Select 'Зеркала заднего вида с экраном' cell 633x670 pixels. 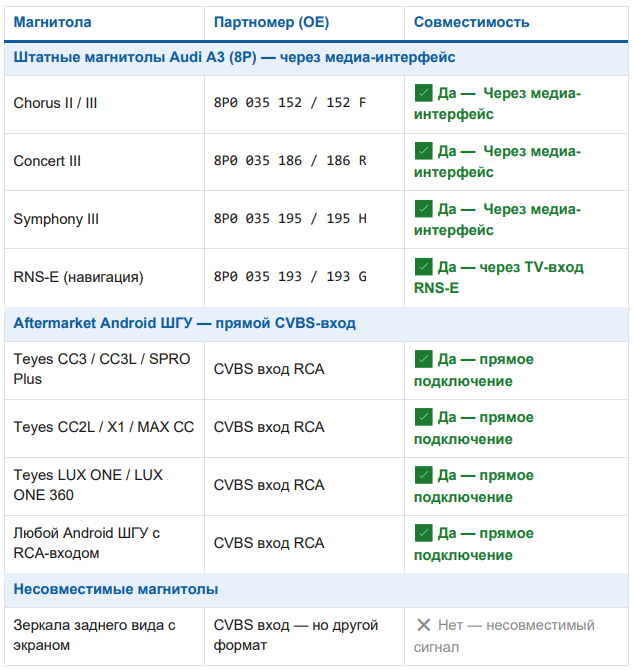point(104,636)
